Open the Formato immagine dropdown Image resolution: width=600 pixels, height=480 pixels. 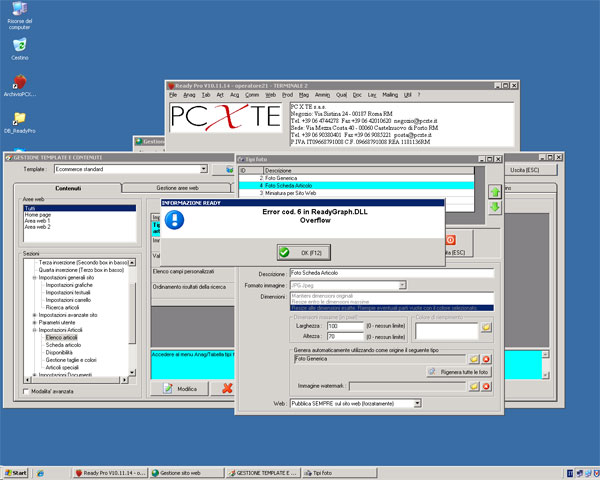[402, 286]
